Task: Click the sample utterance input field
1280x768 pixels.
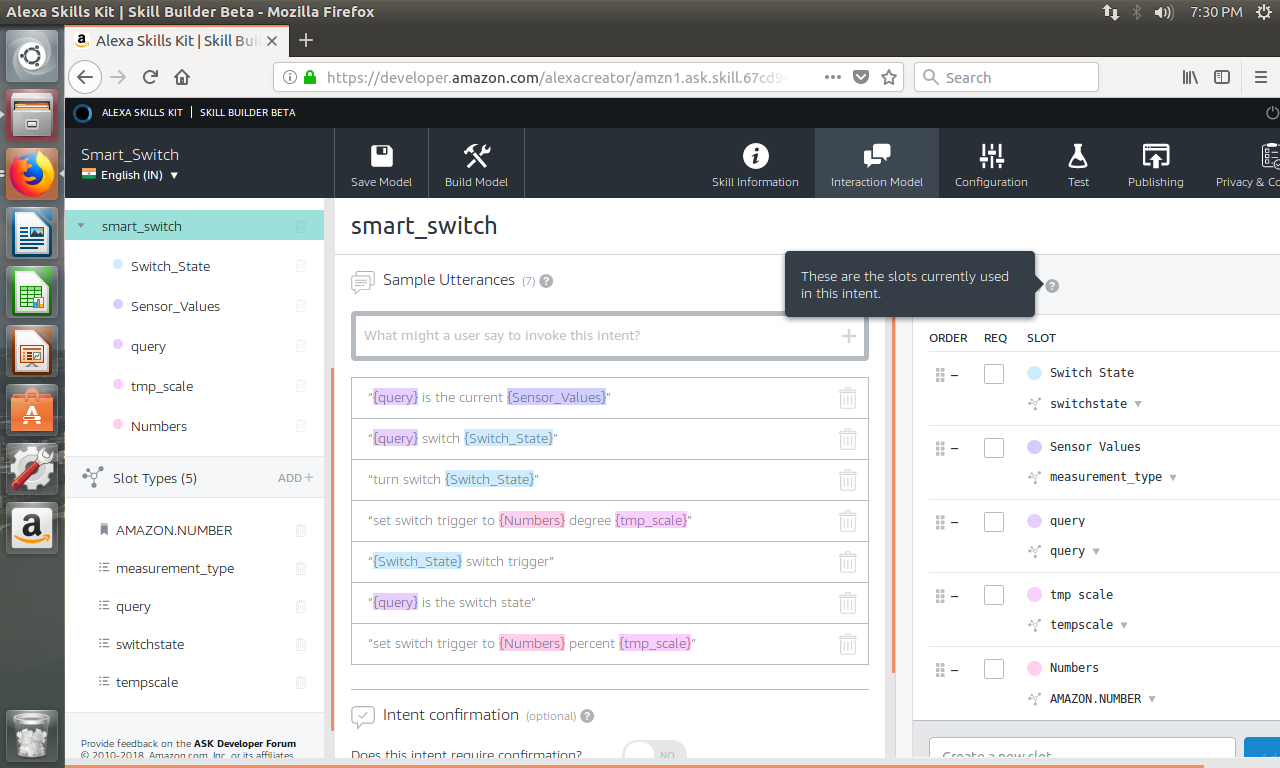Action: 610,336
